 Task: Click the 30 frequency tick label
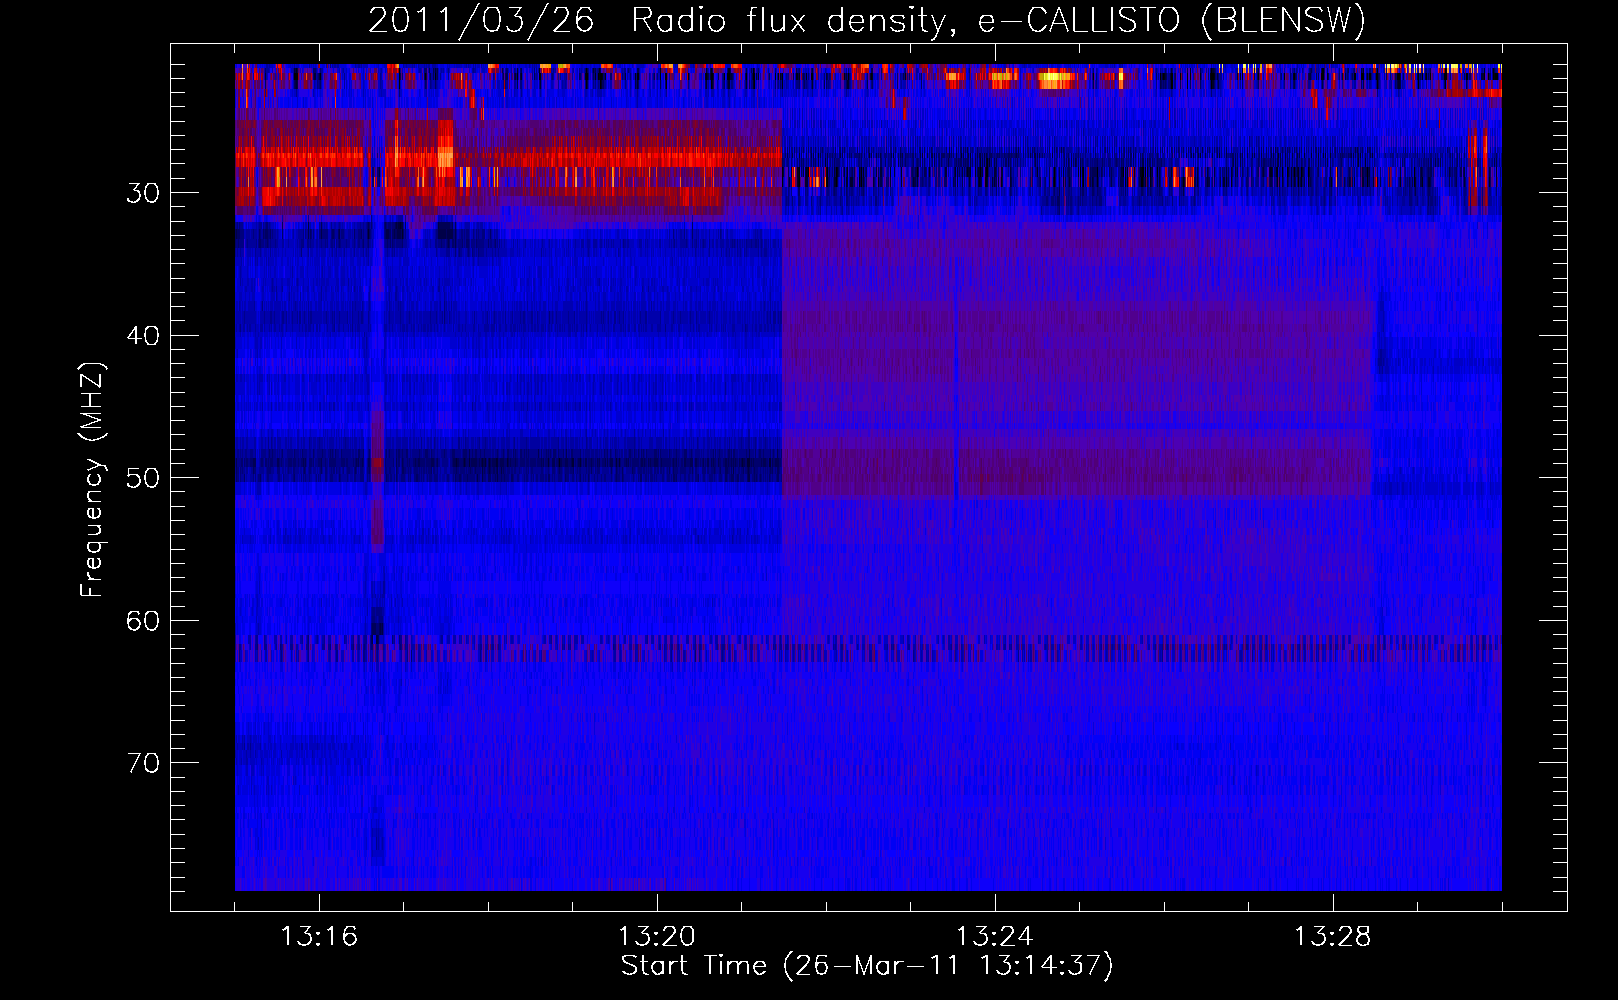point(143,193)
